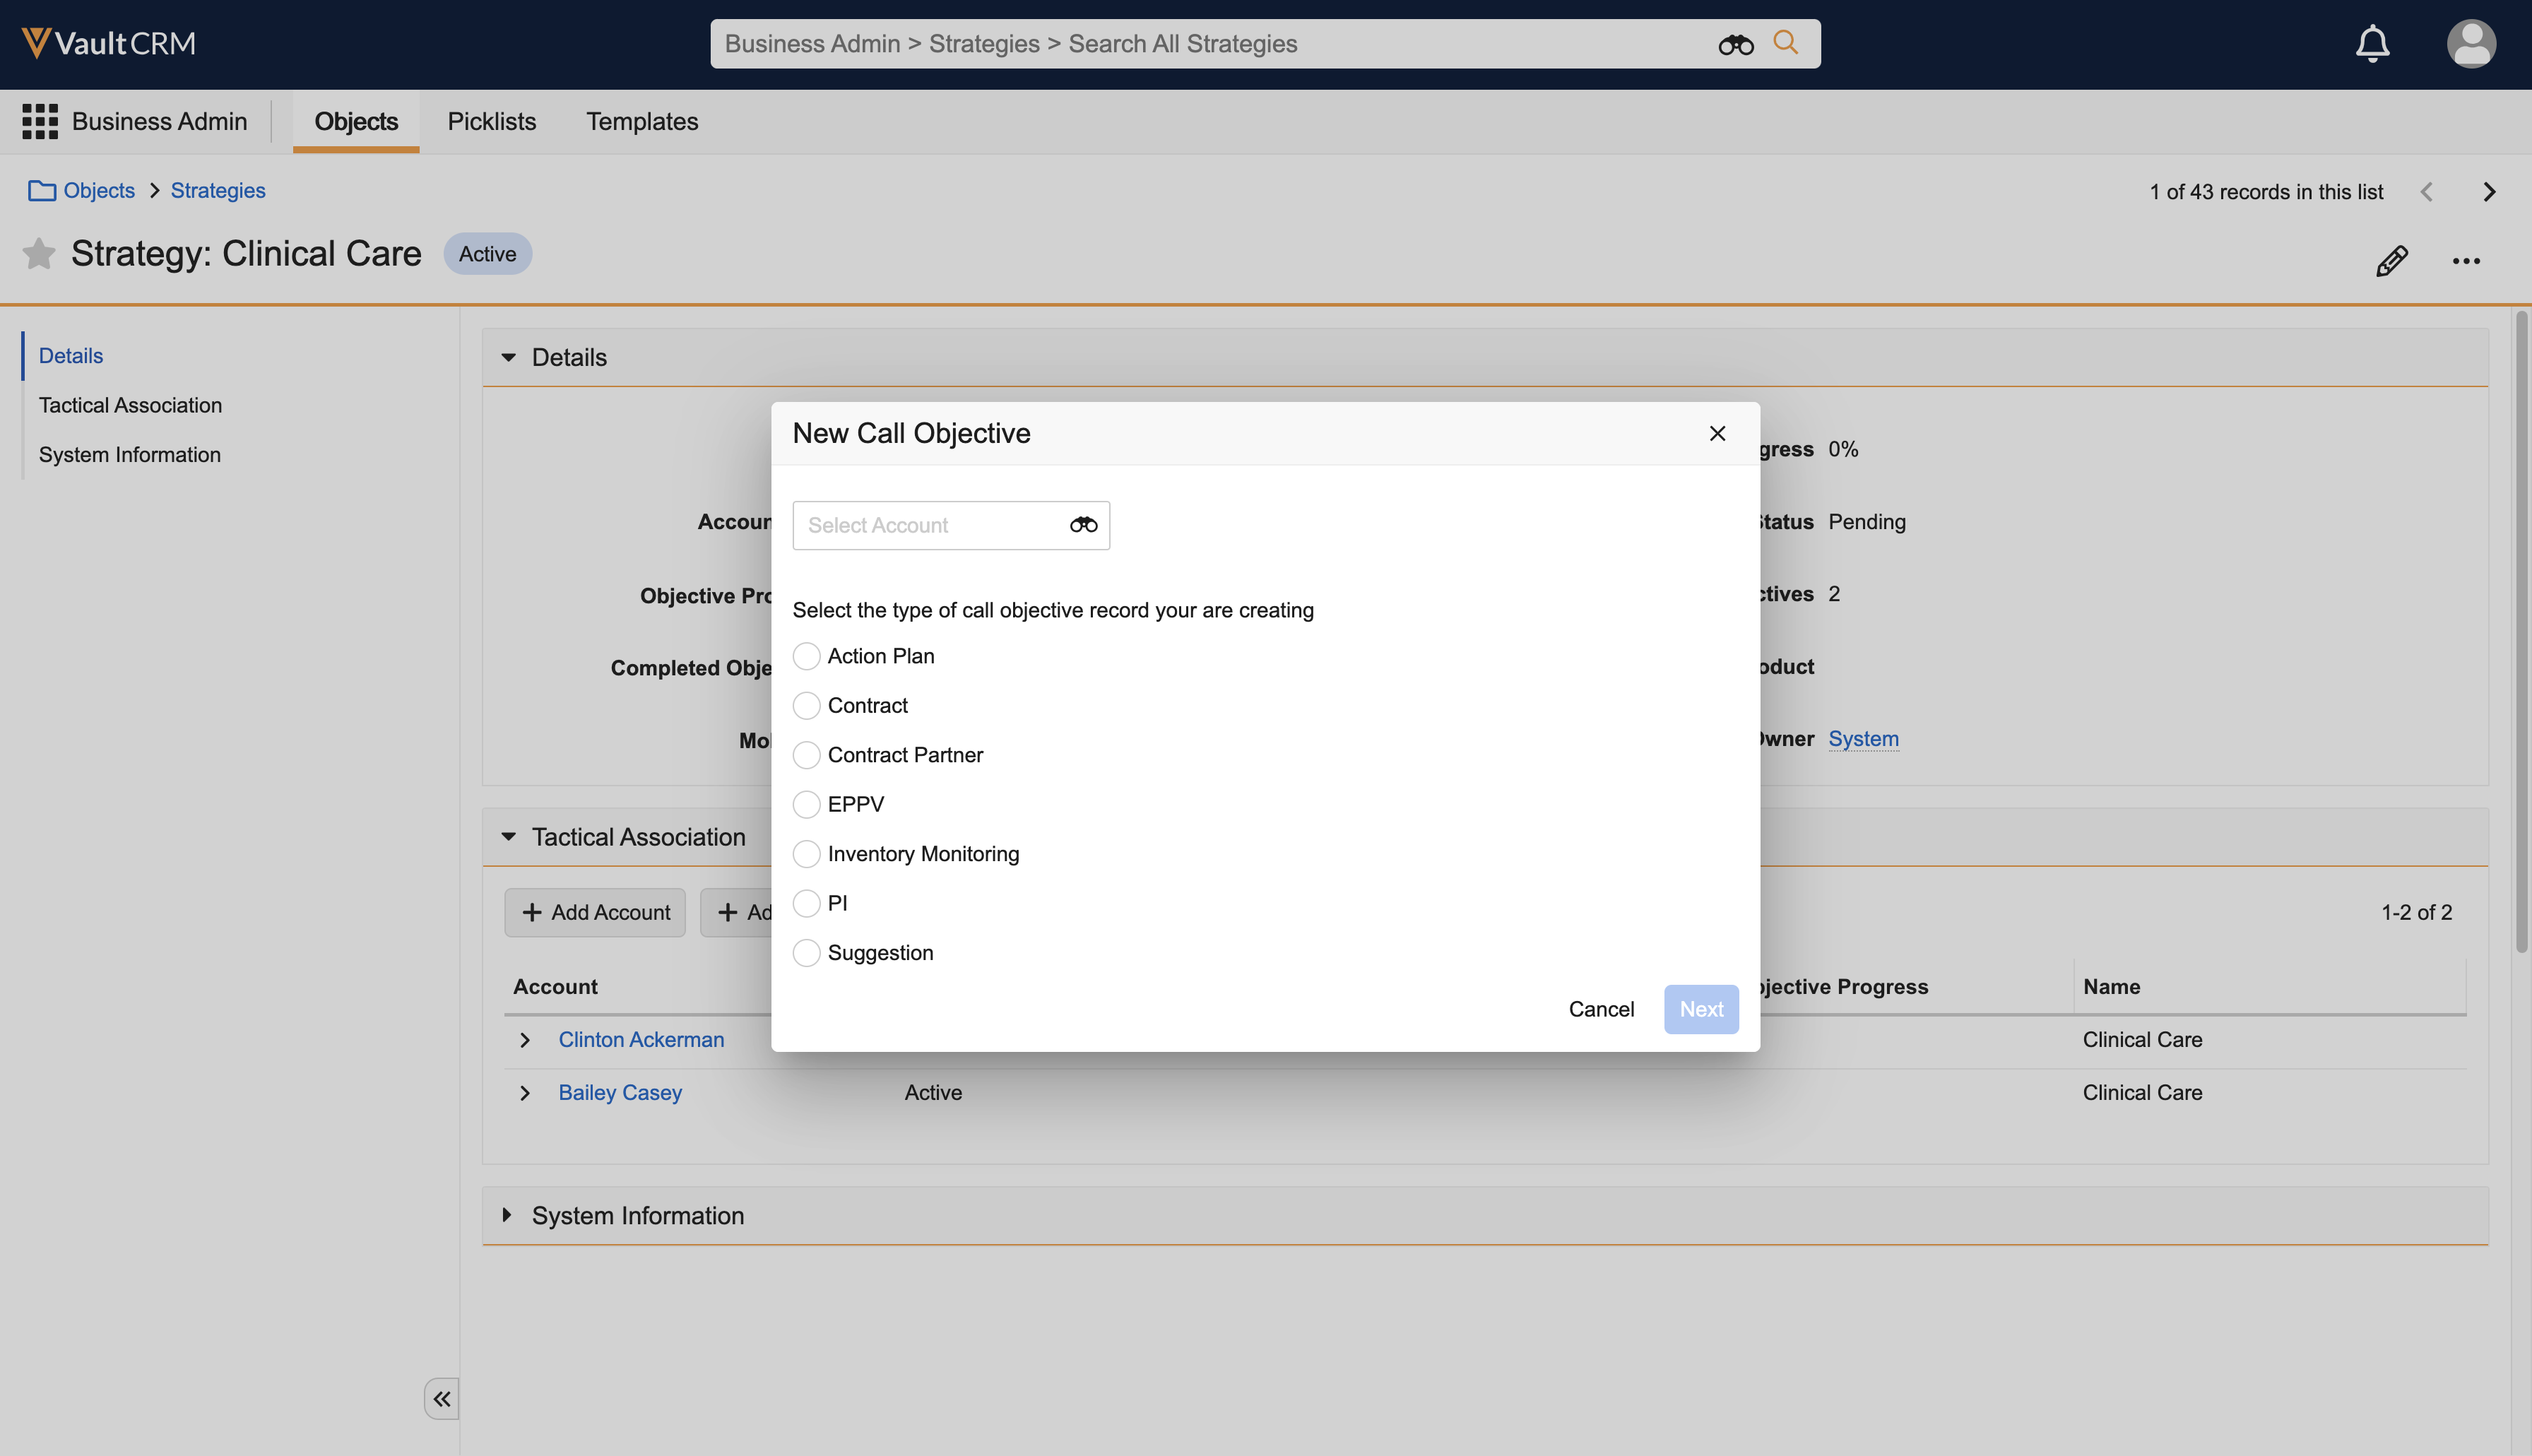
Task: Select the Suggestion radio button
Action: click(x=806, y=953)
